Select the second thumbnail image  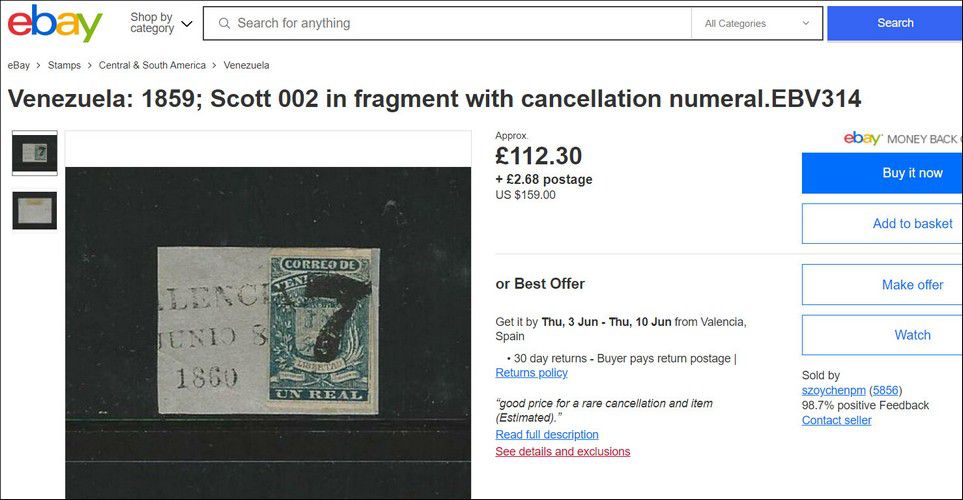34,211
